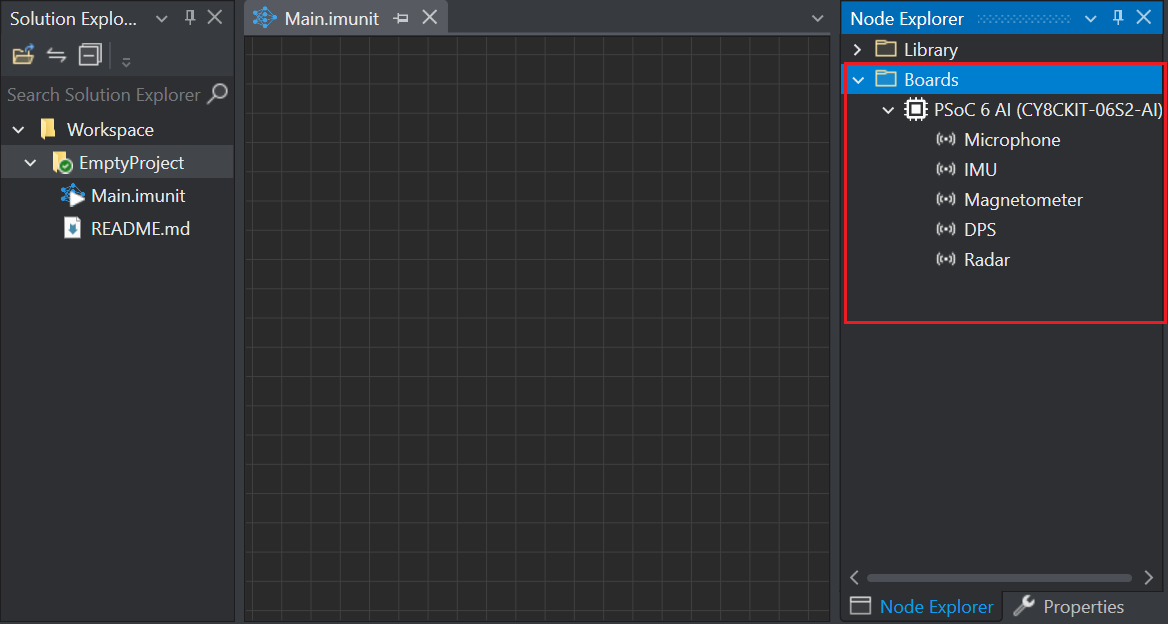Click the Radar sensor icon

click(x=946, y=259)
